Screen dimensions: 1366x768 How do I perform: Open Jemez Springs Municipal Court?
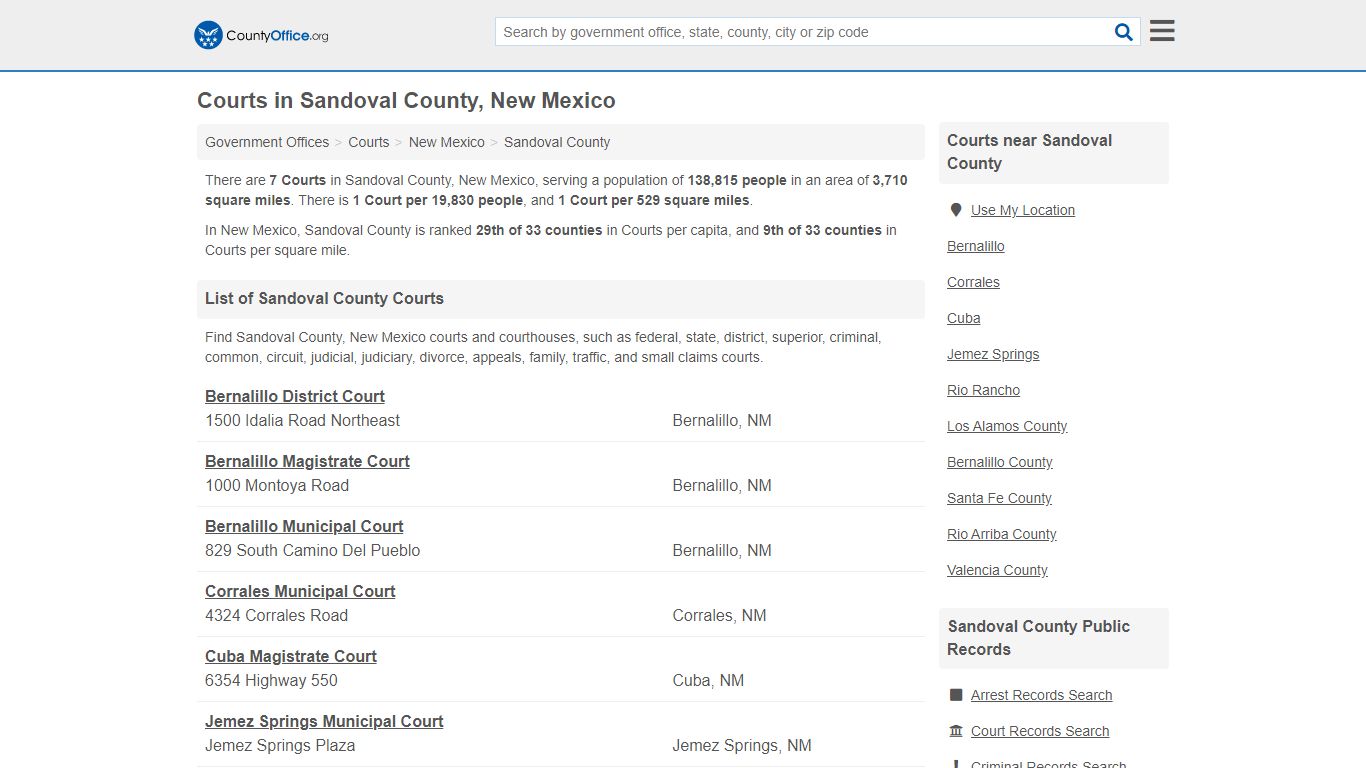pyautogui.click(x=324, y=721)
